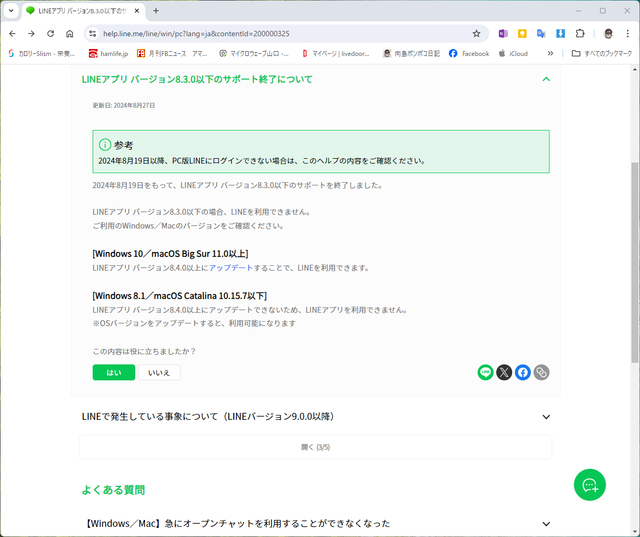
Task: Open the yellow Keep extension icon
Action: [522, 33]
